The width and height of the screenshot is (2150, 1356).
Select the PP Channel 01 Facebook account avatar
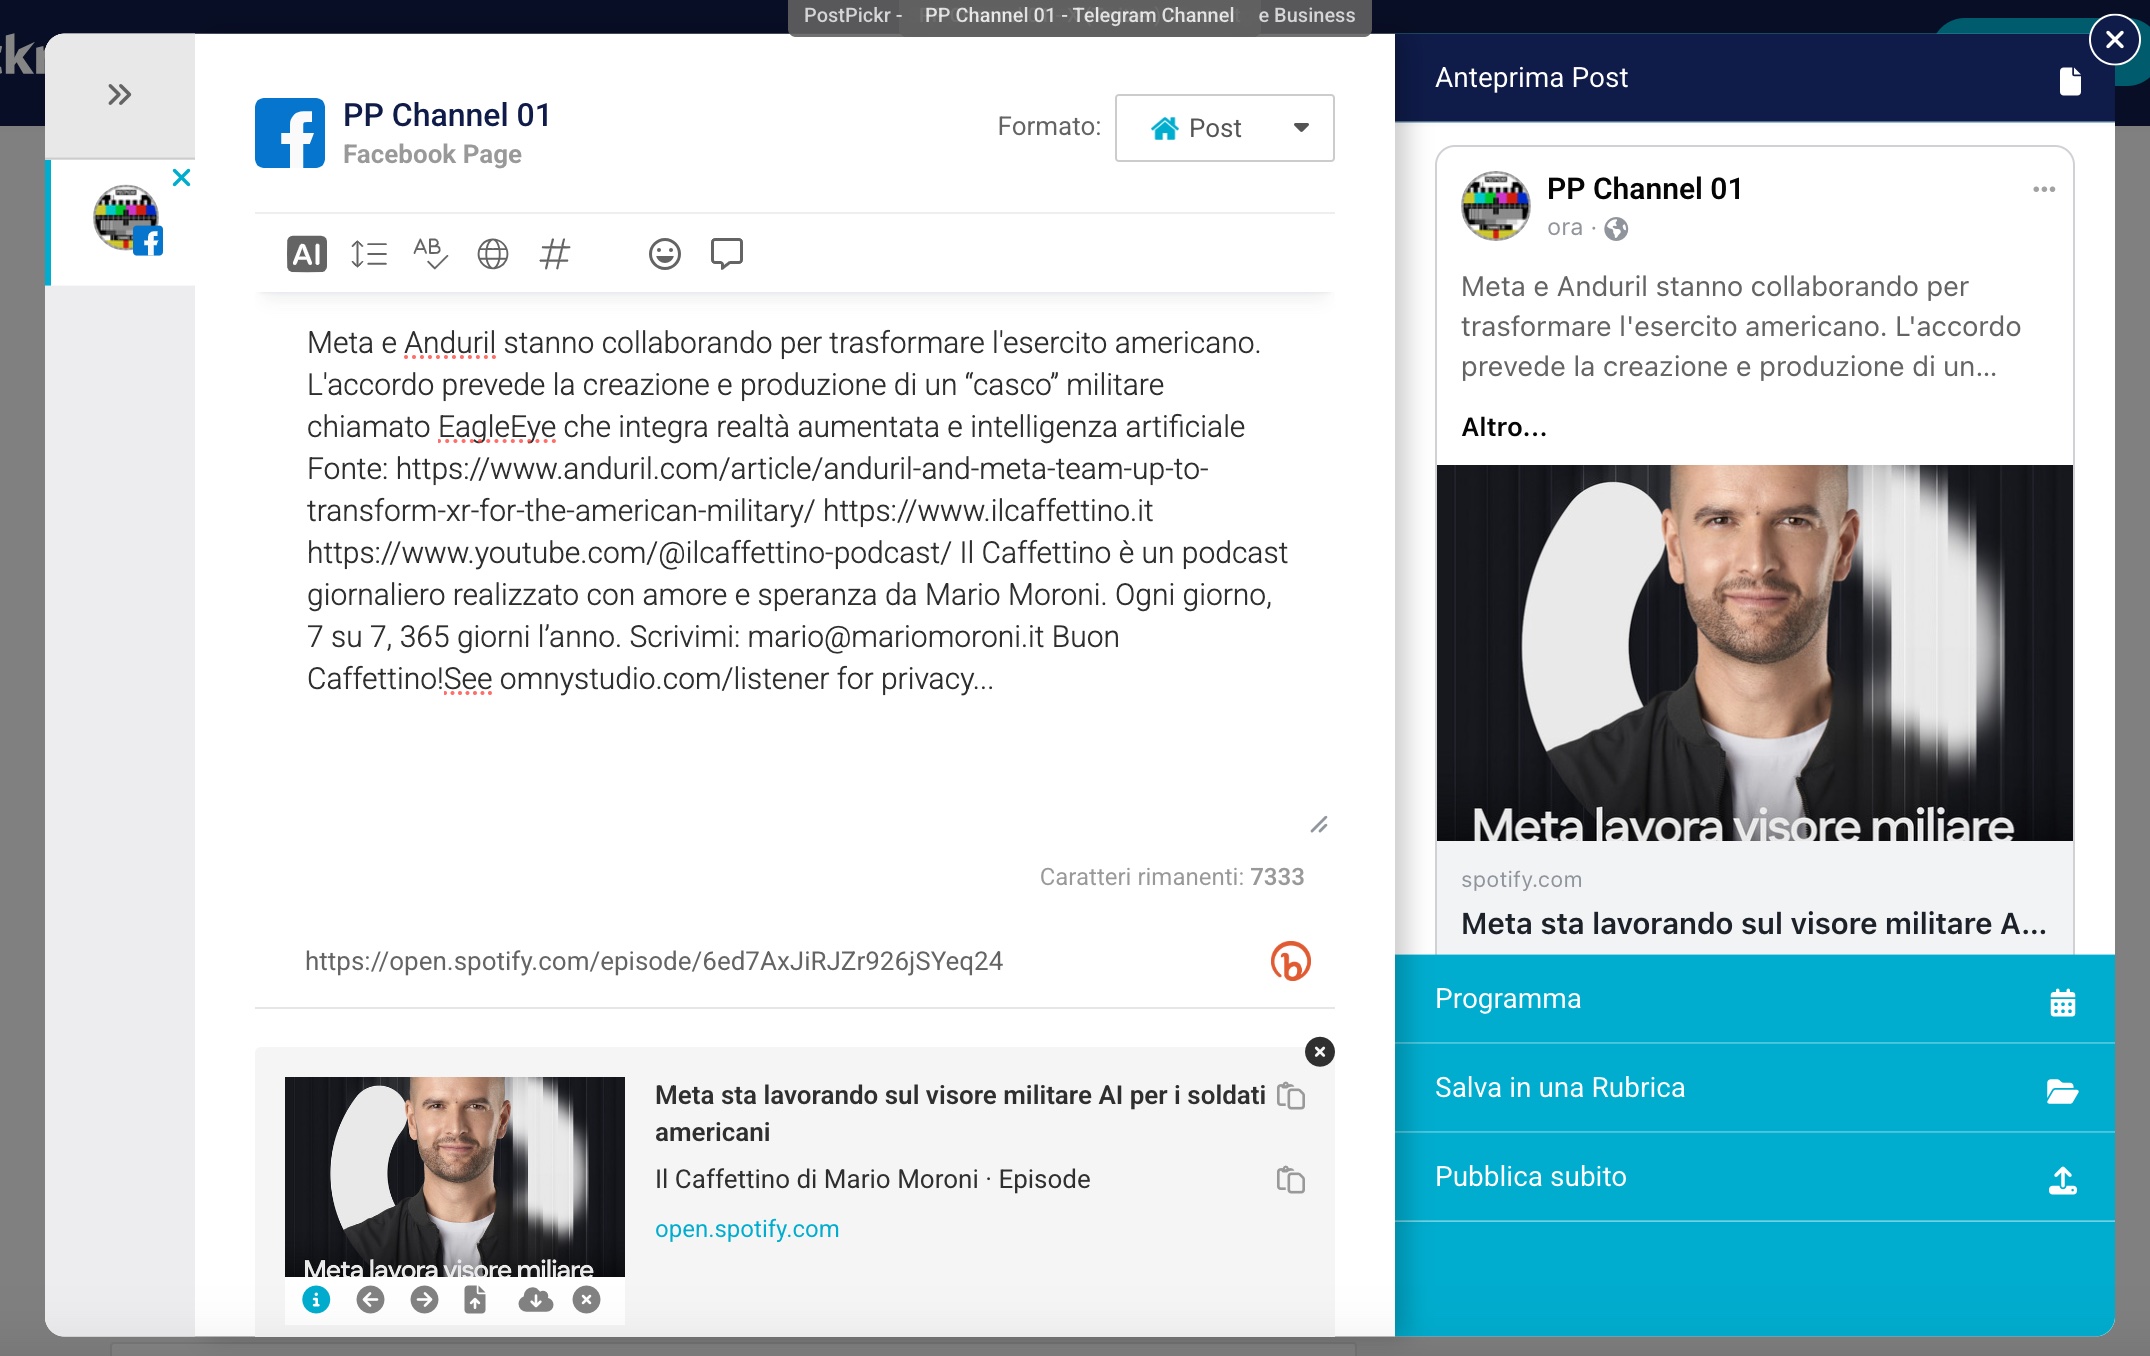(x=128, y=219)
